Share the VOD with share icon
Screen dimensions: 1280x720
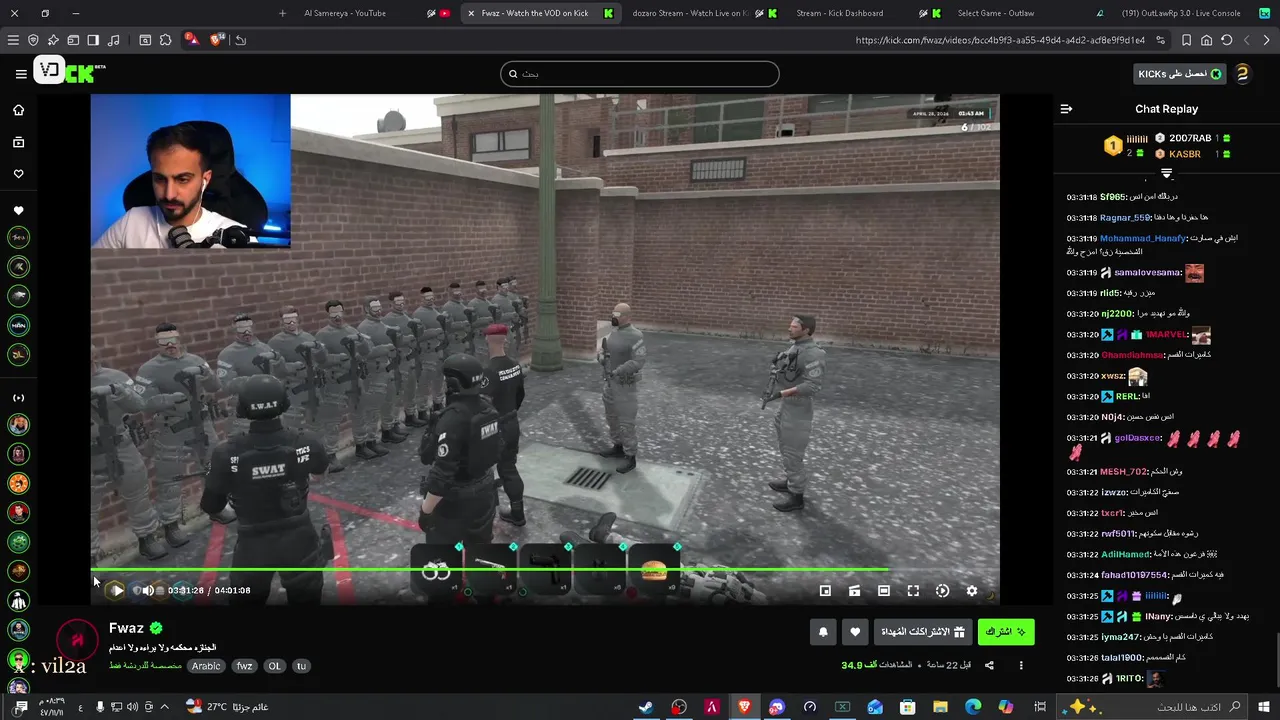989,665
